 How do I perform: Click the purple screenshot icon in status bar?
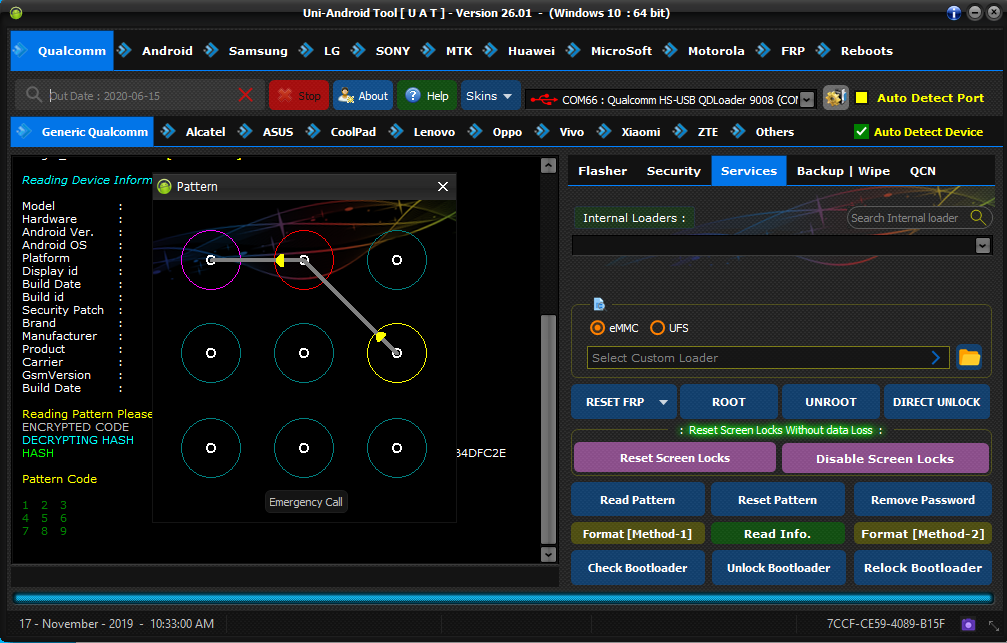968,624
